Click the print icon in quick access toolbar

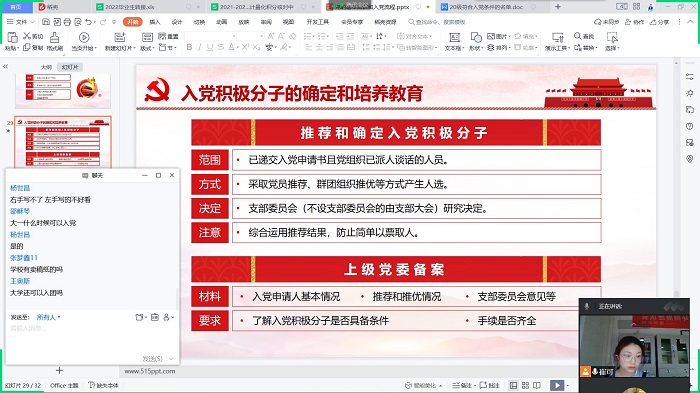pos(67,21)
